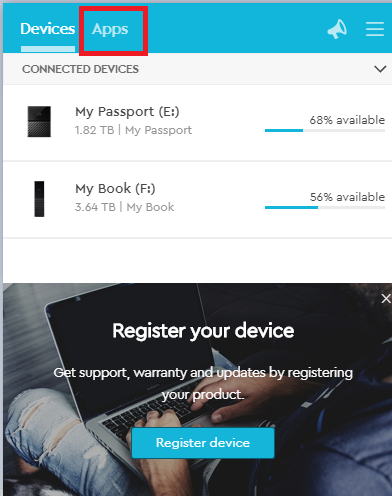Click the Register device button
Screen dimensions: 392x496
point(203,443)
